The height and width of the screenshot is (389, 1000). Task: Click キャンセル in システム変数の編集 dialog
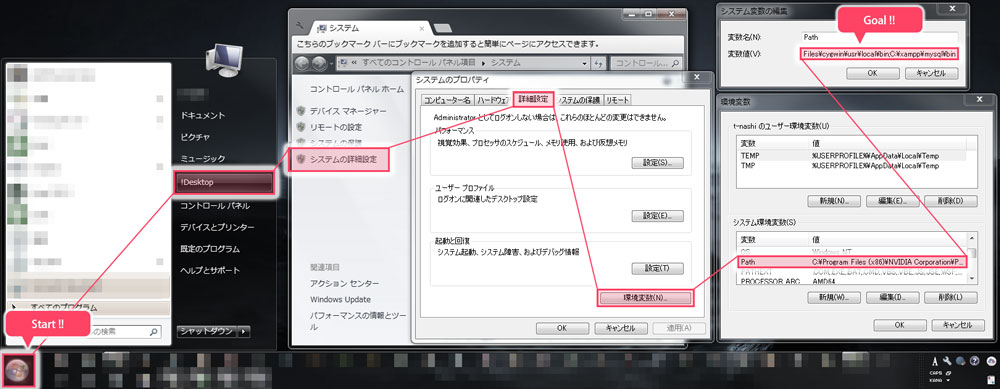[931, 73]
